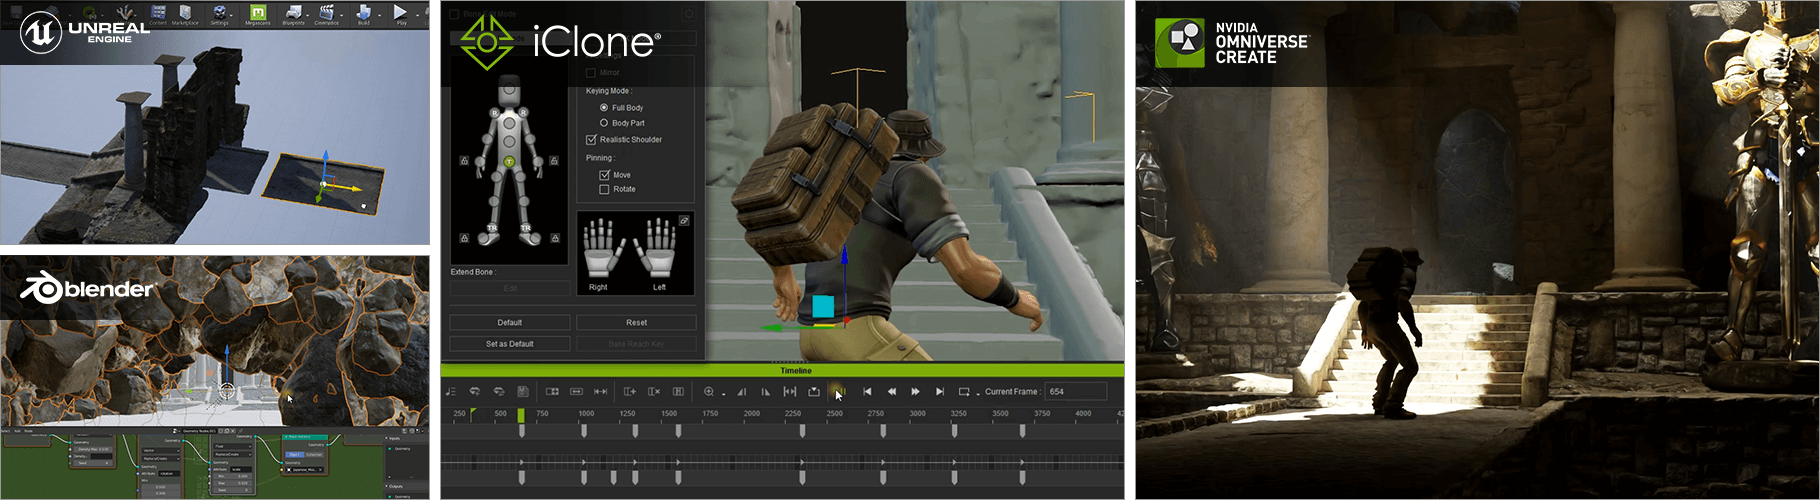Enable the Rotate pinning checkbox
This screenshot has height=500, width=1820.
[x=604, y=189]
